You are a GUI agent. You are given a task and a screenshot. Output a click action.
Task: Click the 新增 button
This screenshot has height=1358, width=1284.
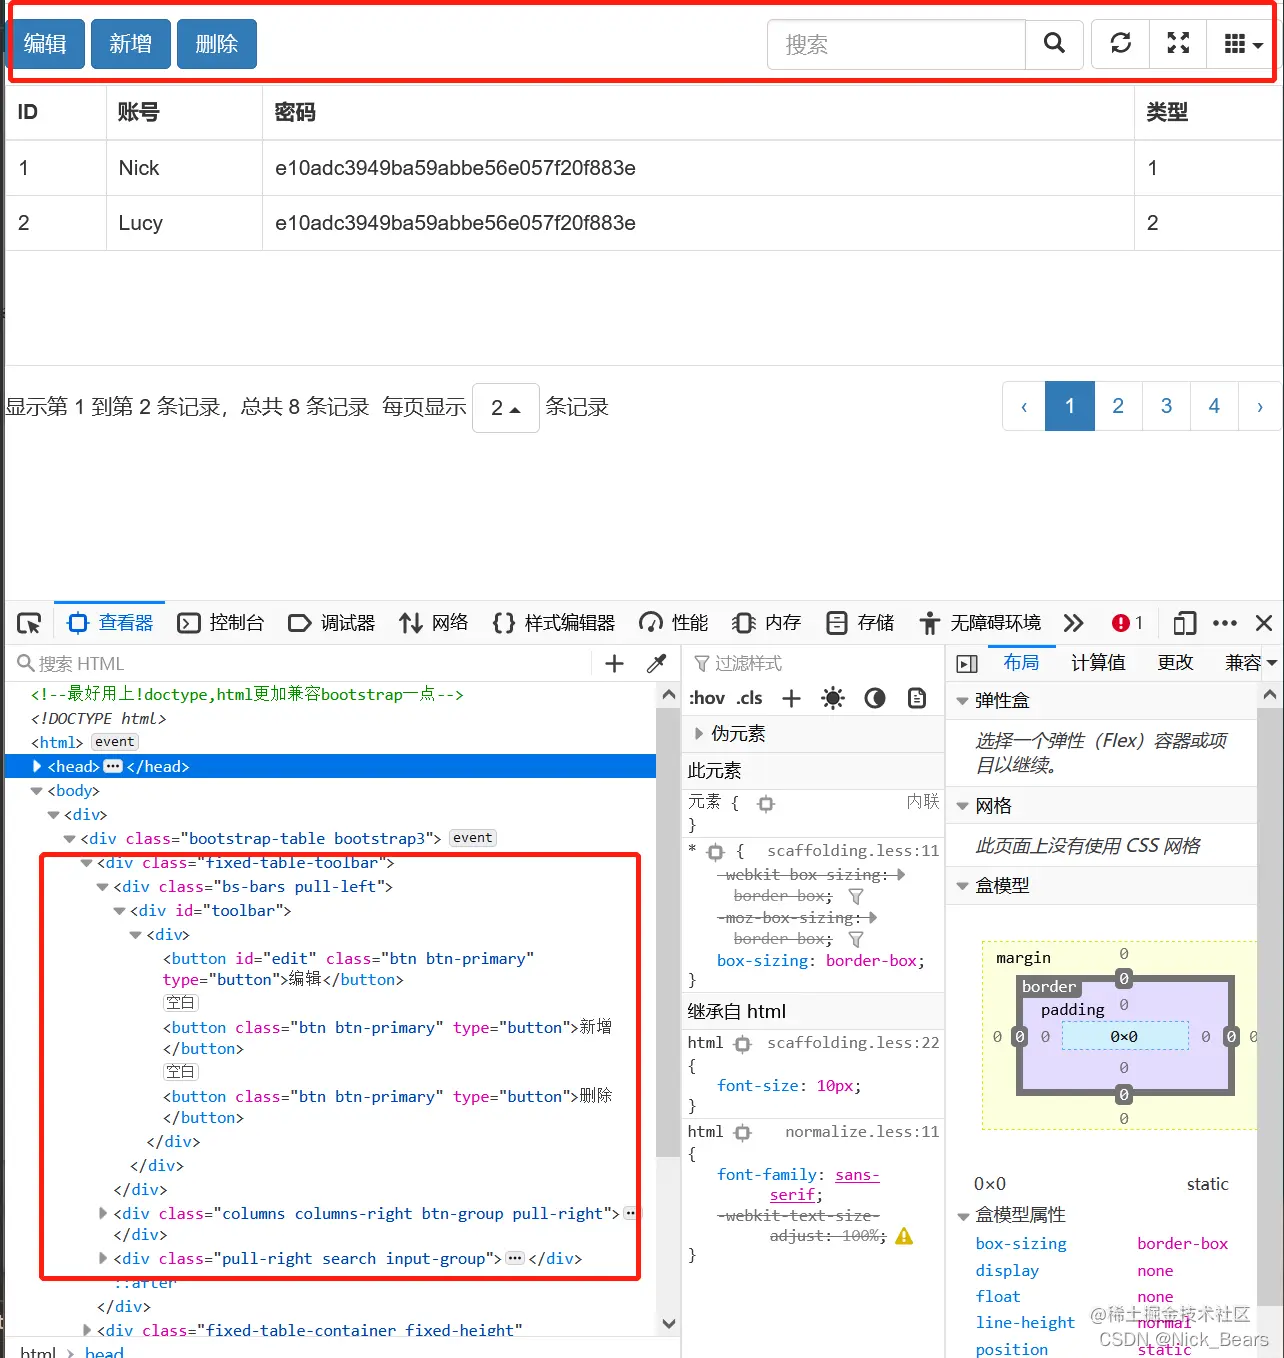[130, 44]
